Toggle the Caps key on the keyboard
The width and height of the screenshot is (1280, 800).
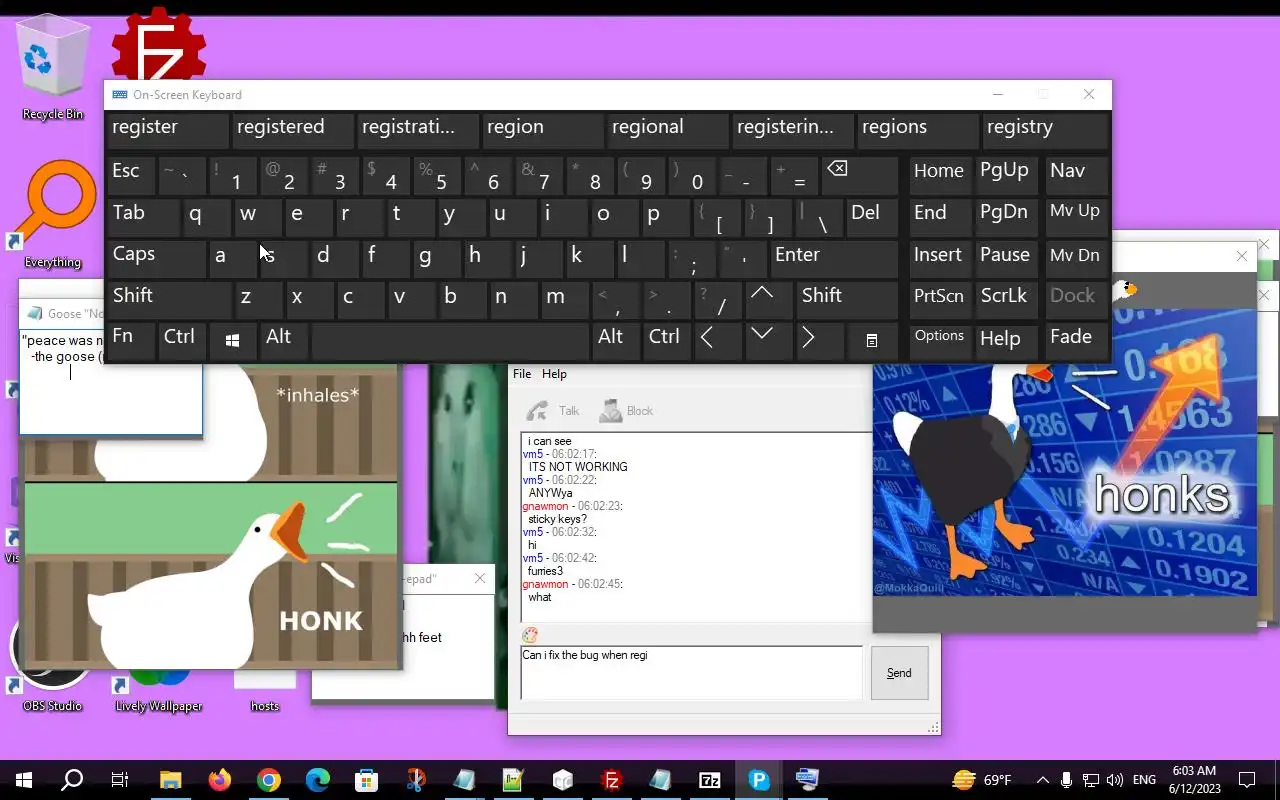[x=155, y=258]
